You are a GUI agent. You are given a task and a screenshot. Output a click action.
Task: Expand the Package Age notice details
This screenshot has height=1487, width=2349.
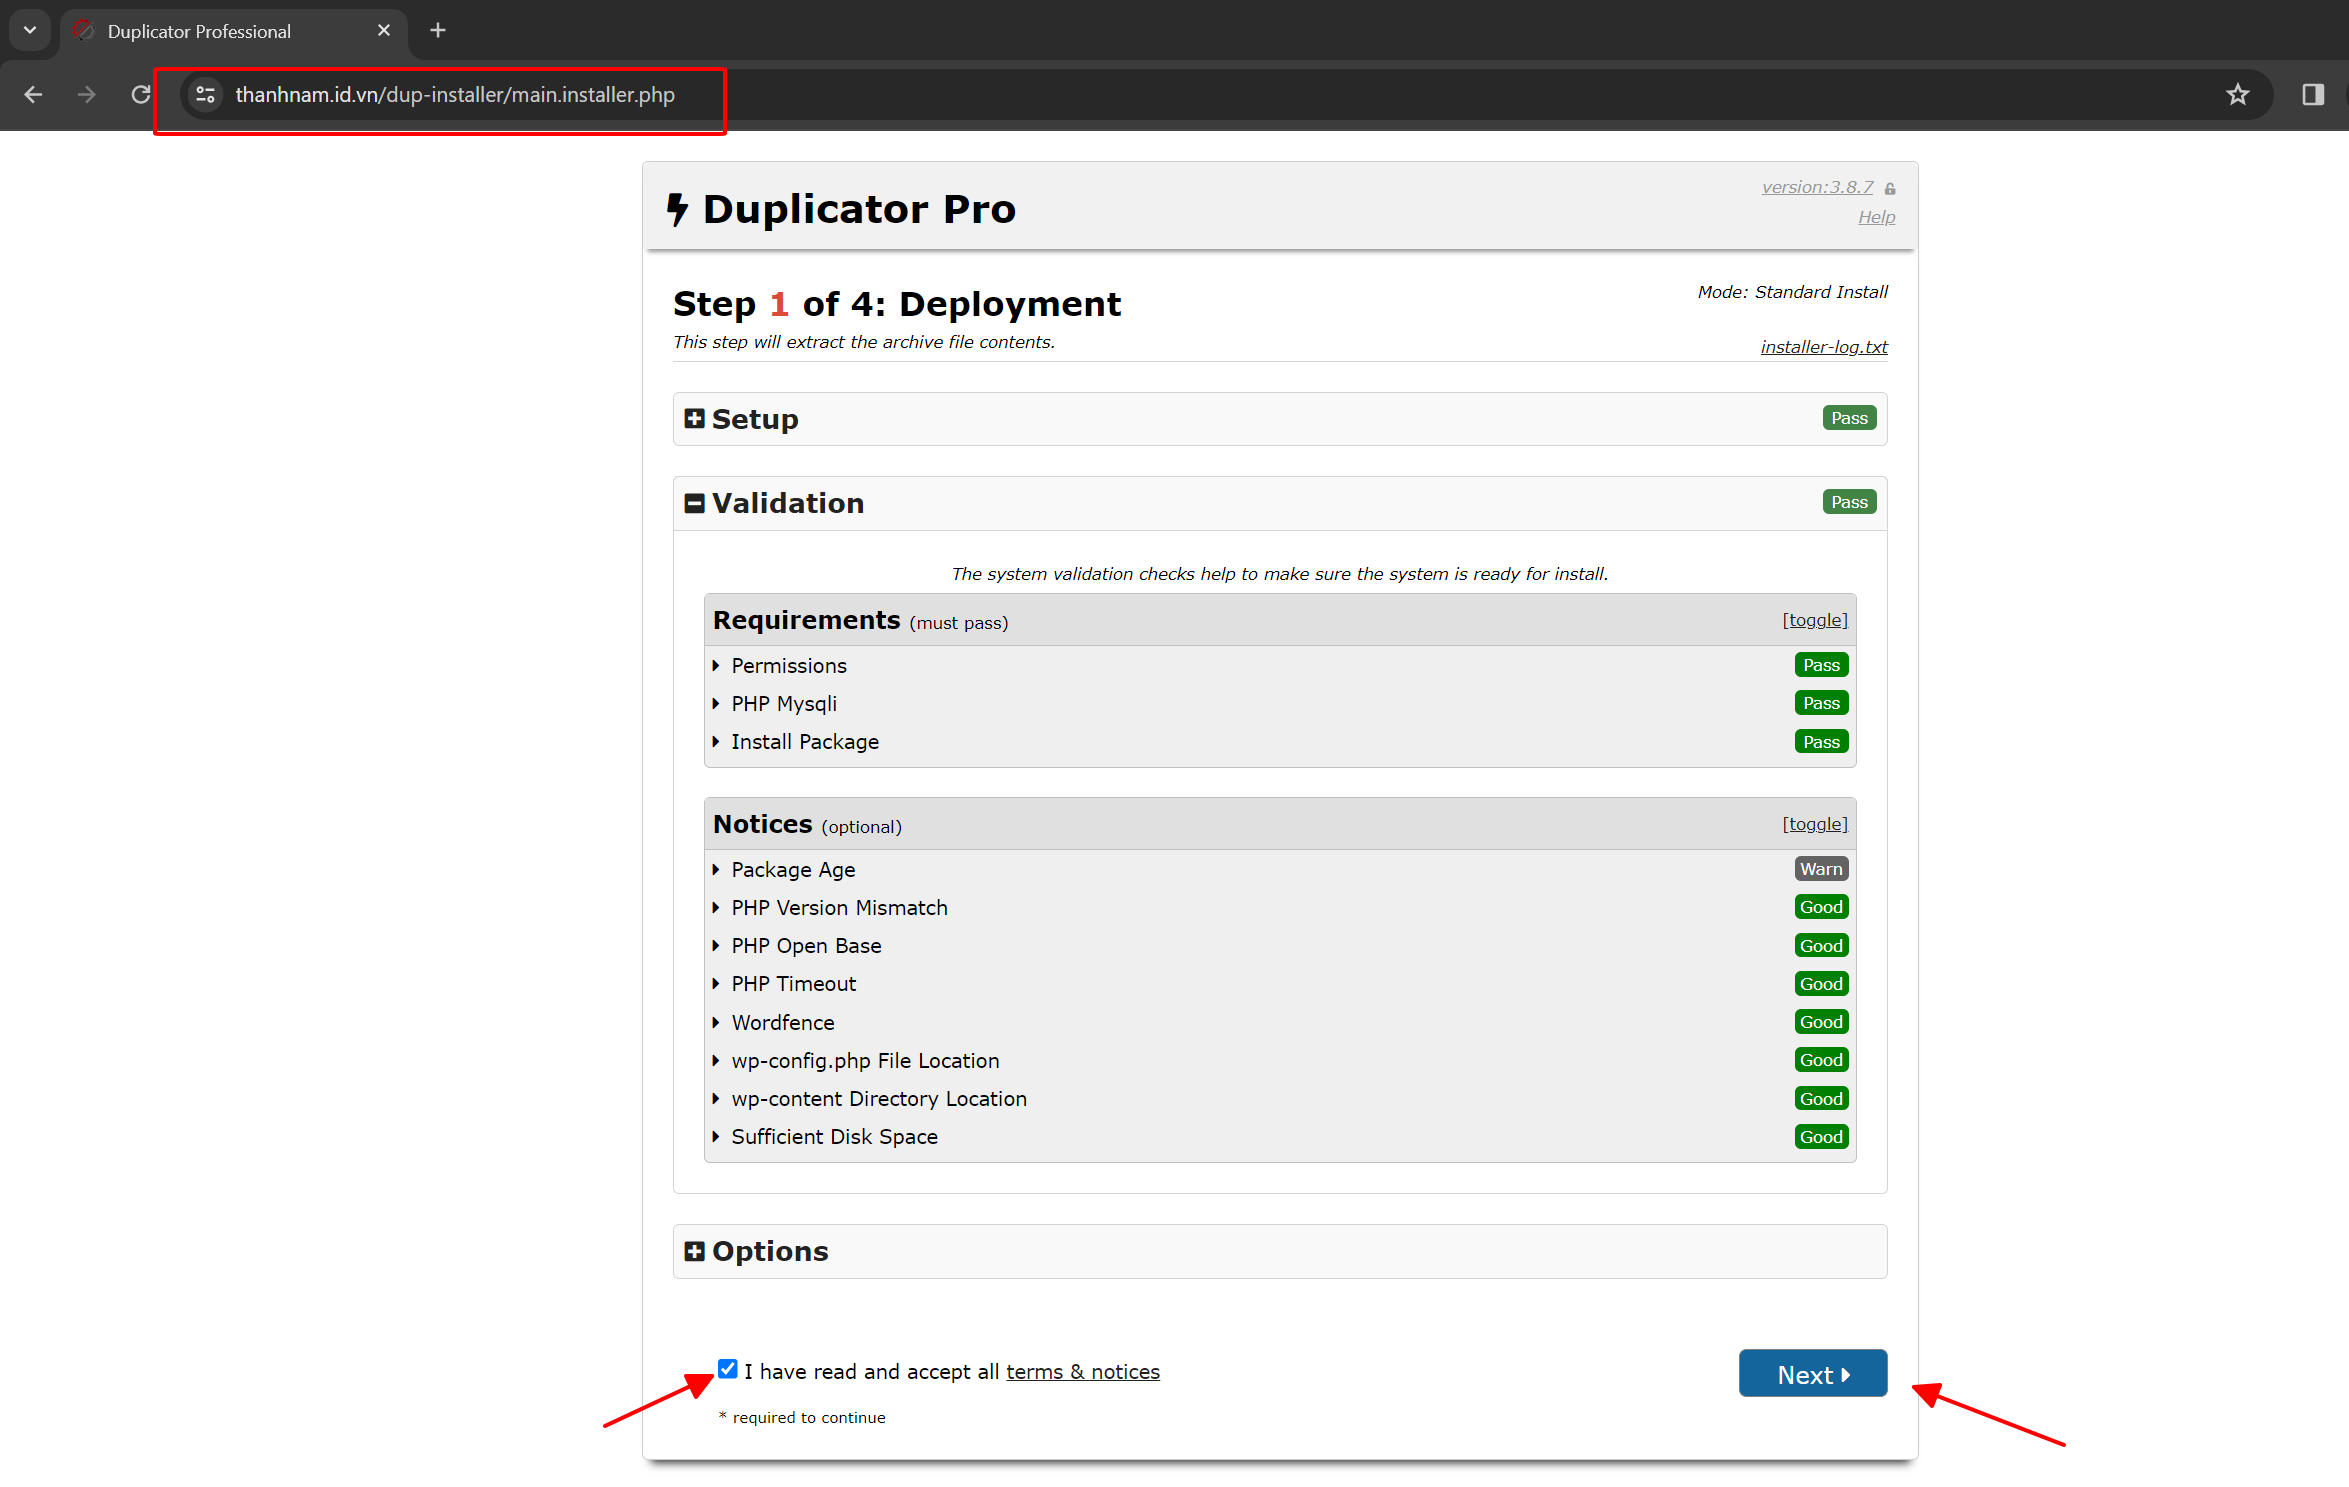pyautogui.click(x=792, y=870)
